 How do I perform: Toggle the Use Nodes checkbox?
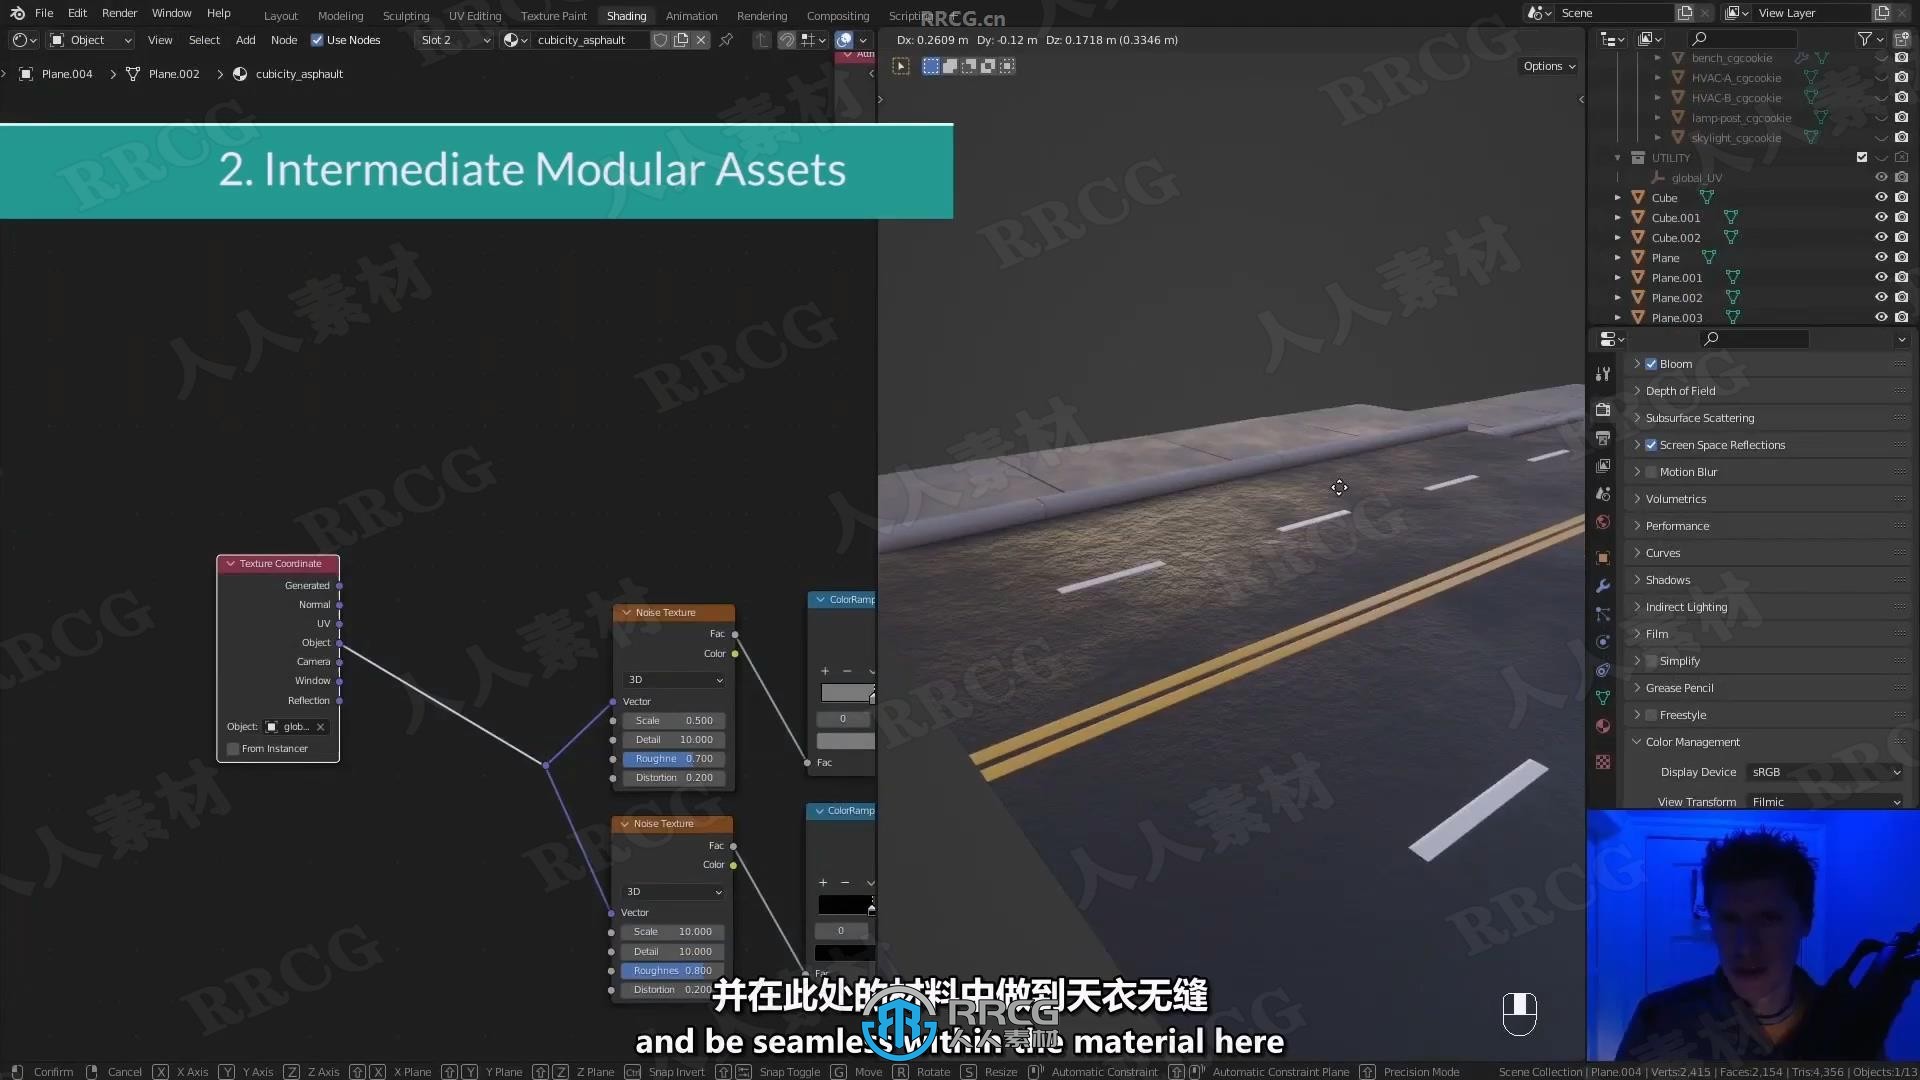tap(317, 40)
